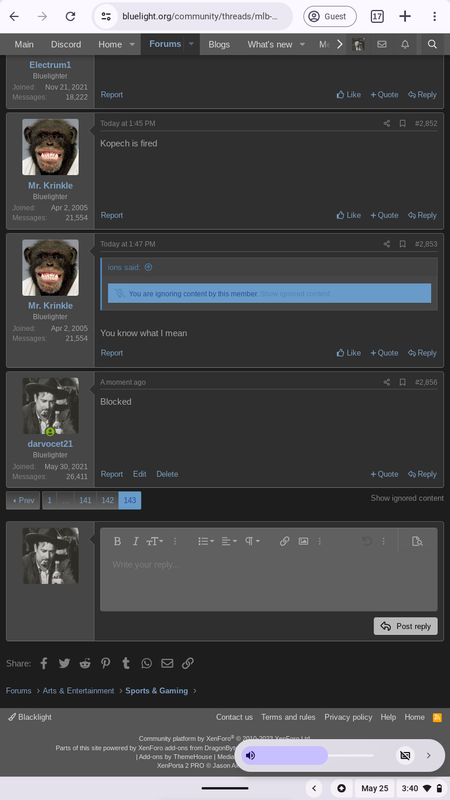Share thread on Twitter

coord(64,663)
